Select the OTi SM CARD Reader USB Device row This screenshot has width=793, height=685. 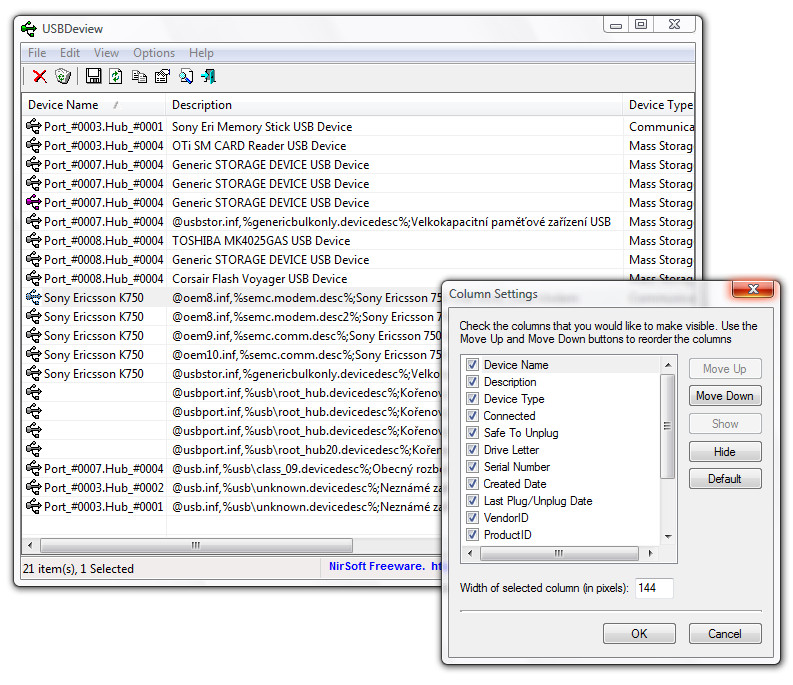[358, 145]
